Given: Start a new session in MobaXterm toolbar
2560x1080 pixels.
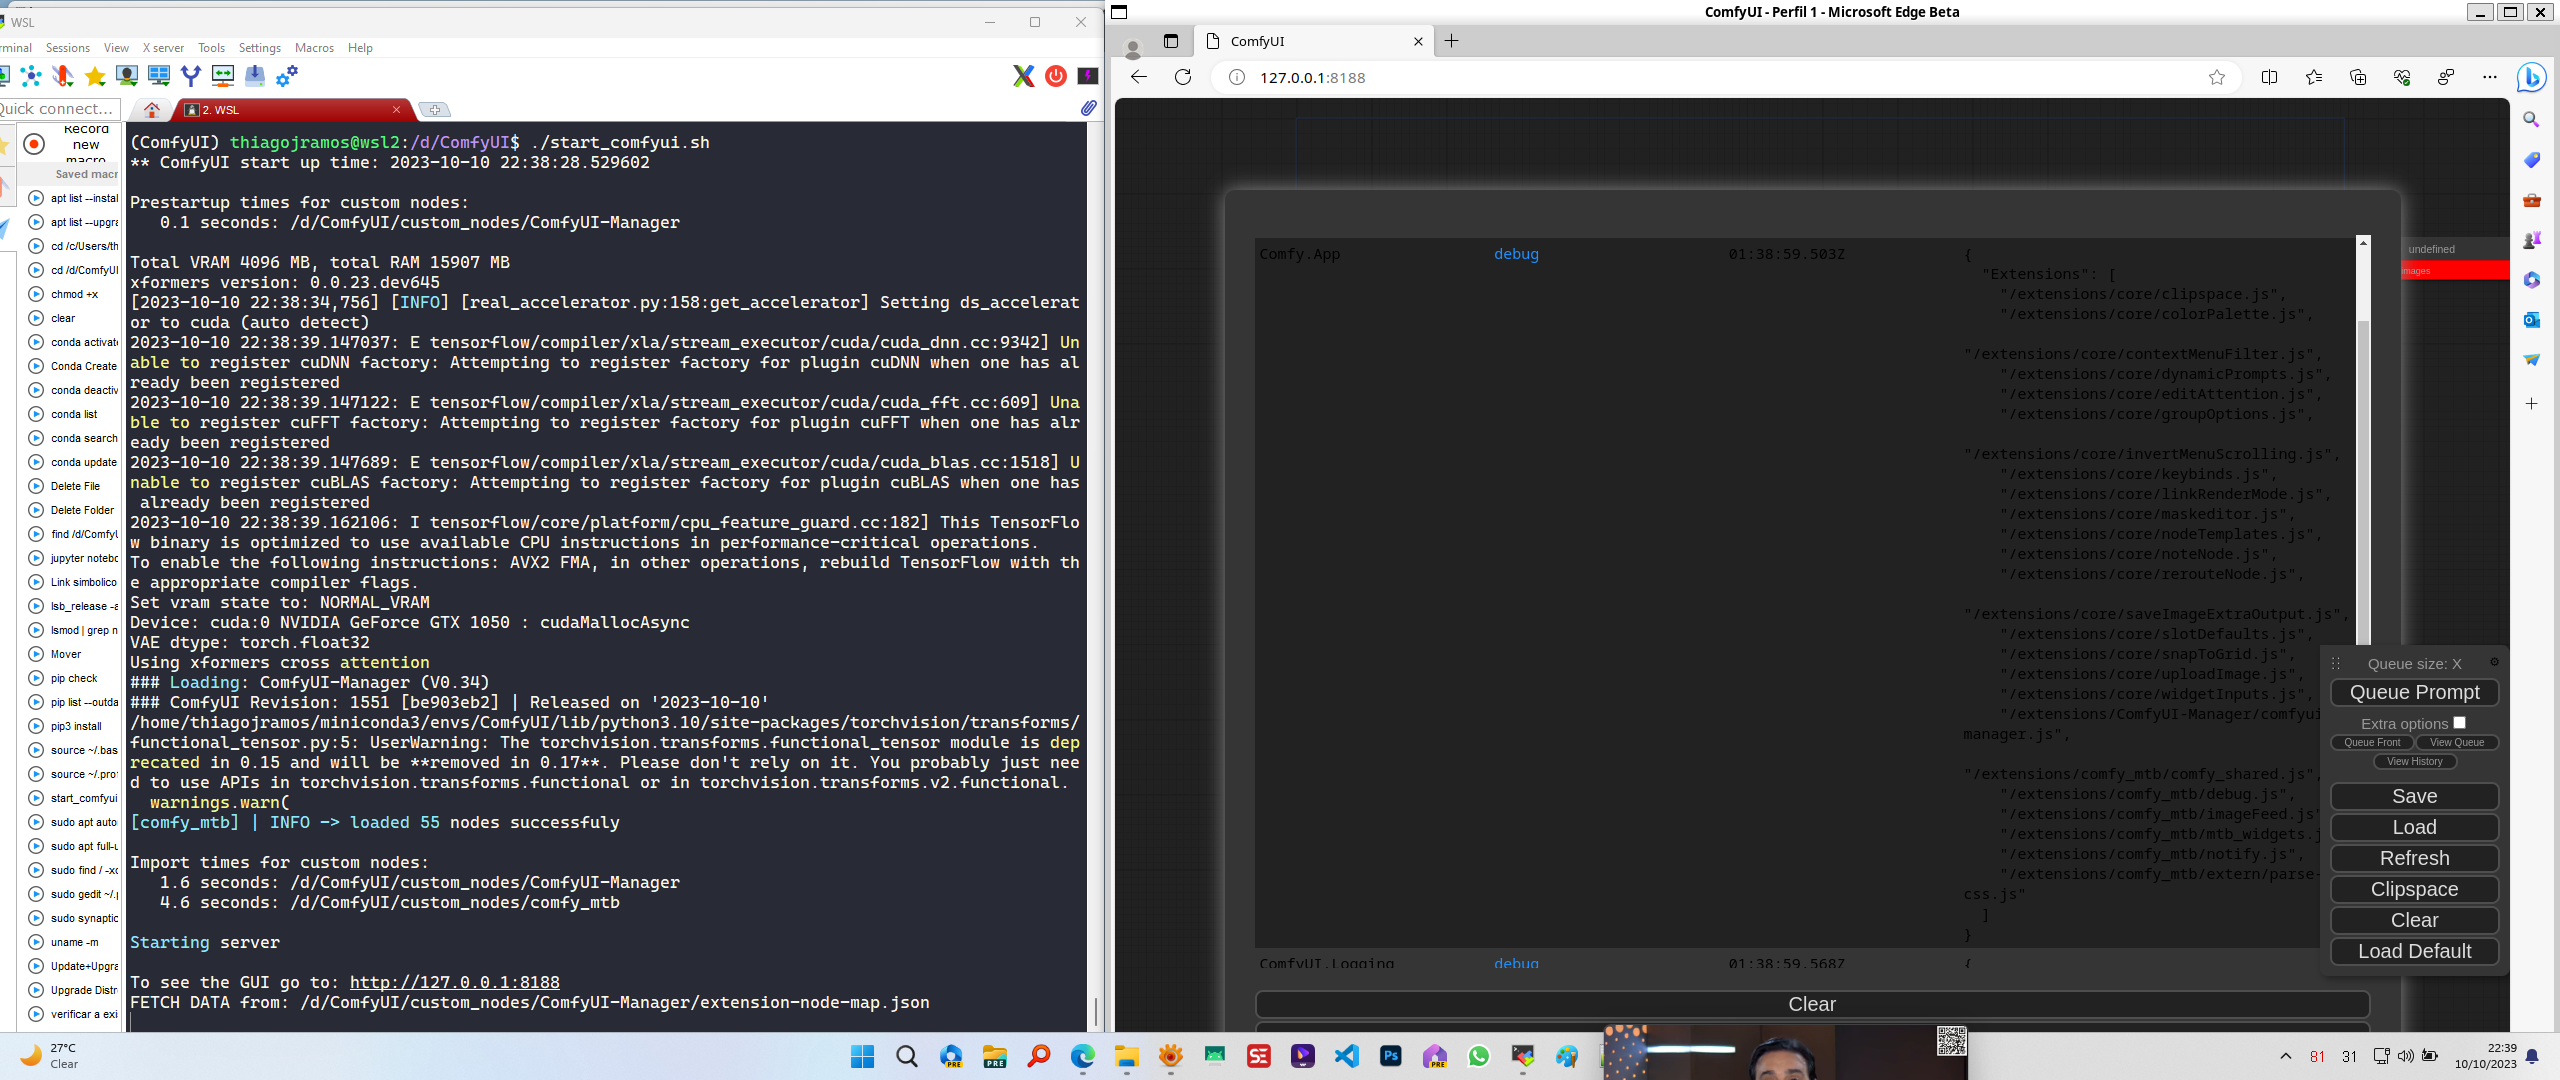Looking at the screenshot, I should [4, 76].
